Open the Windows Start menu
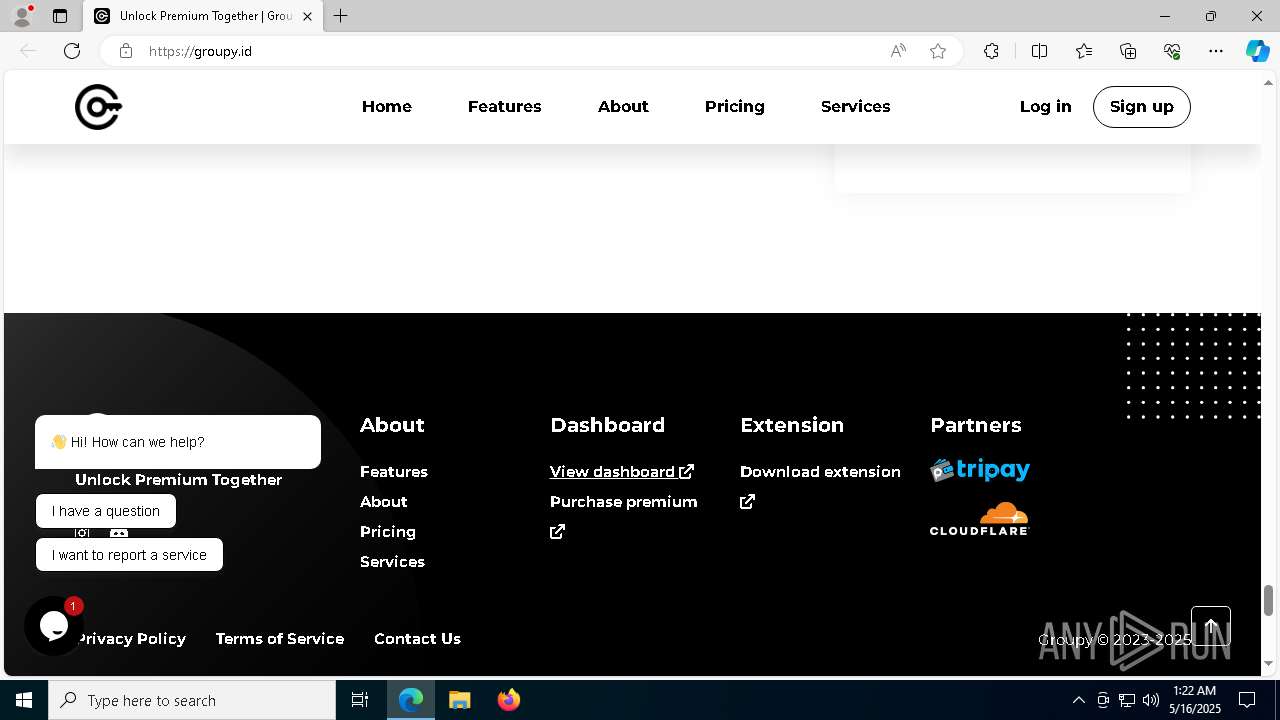The width and height of the screenshot is (1280, 720). point(24,700)
